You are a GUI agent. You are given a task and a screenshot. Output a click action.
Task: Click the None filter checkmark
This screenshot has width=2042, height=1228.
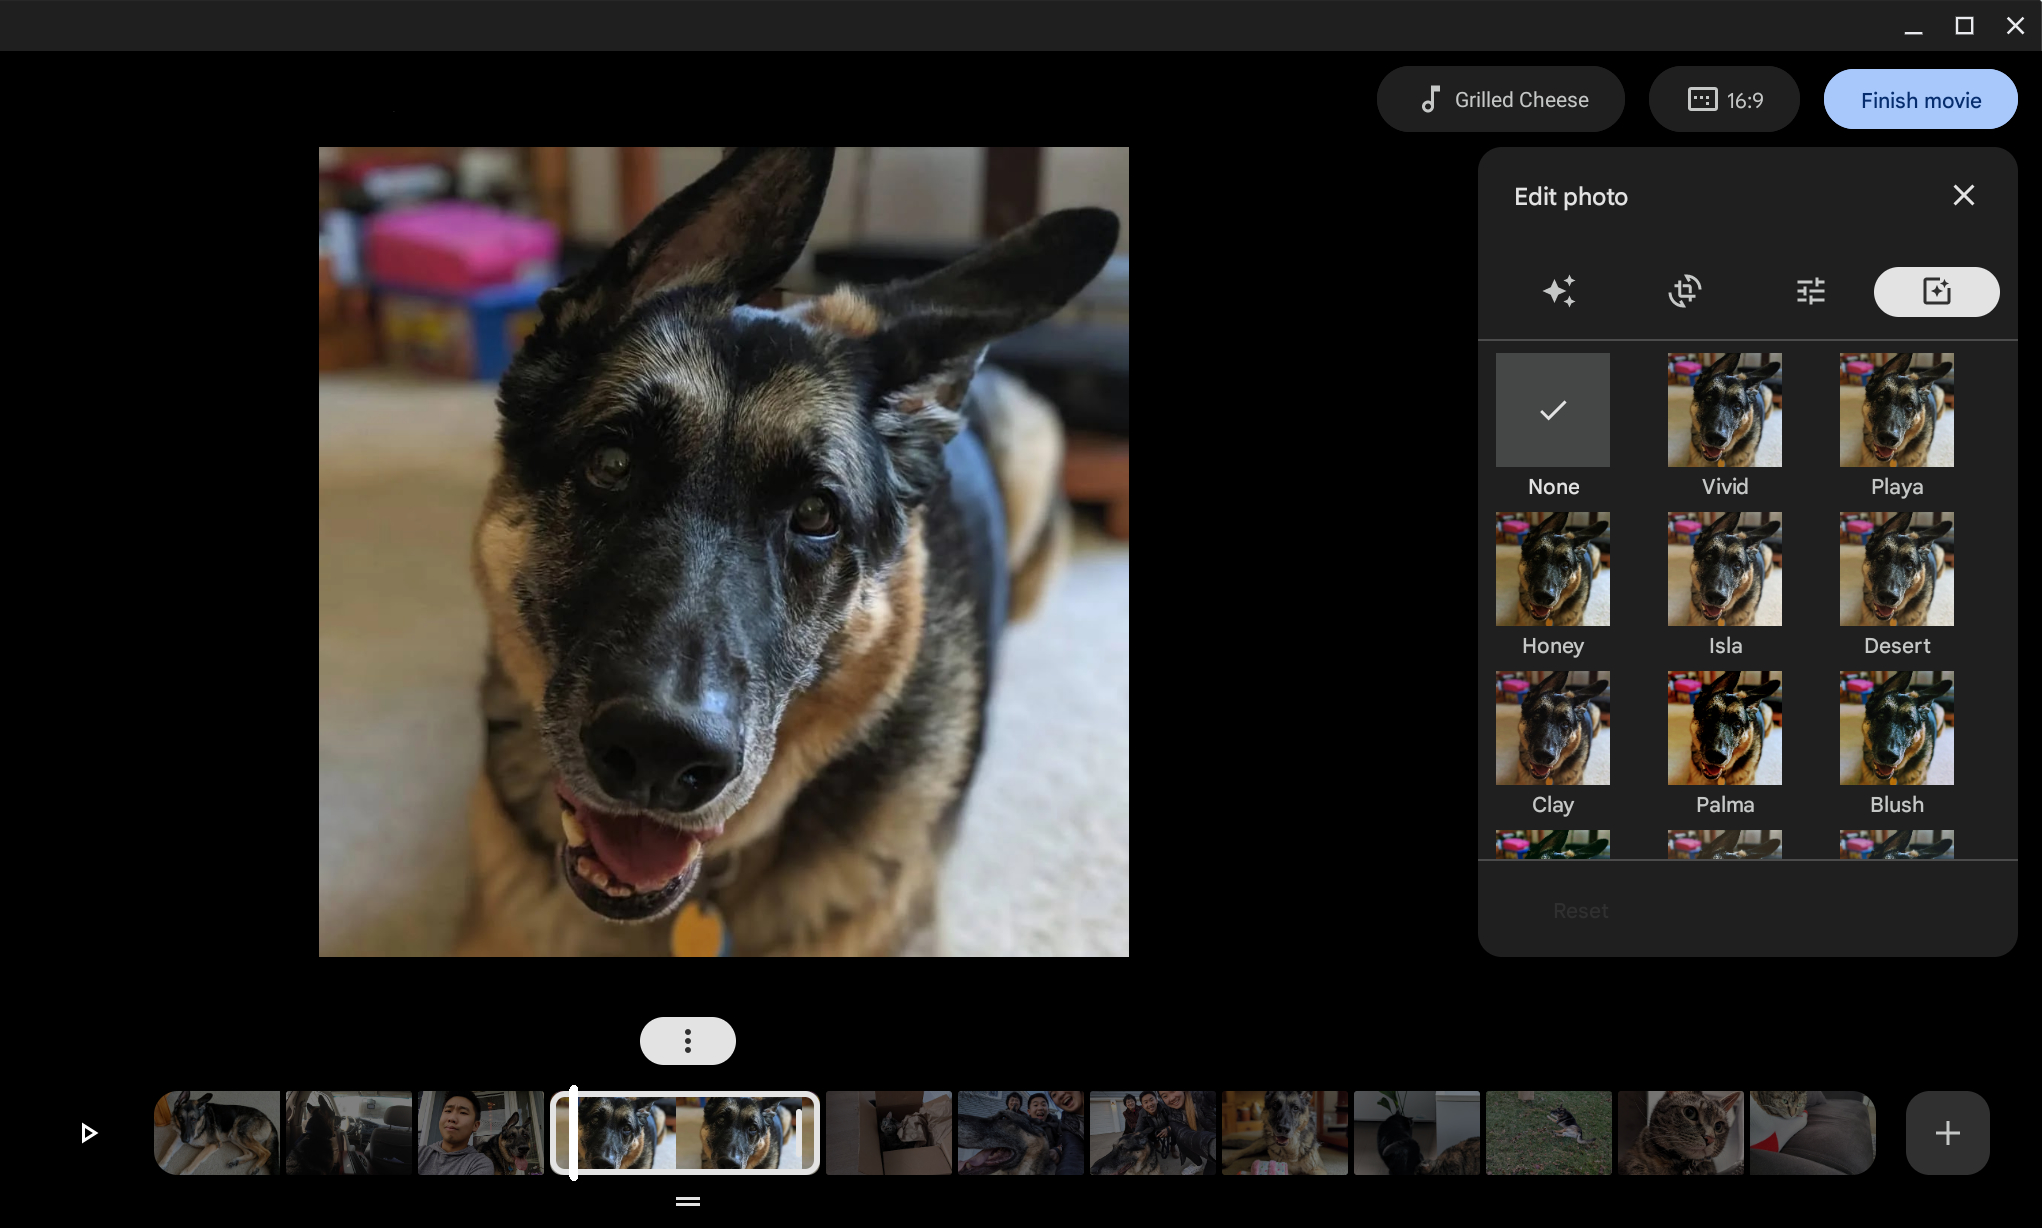[x=1553, y=408]
